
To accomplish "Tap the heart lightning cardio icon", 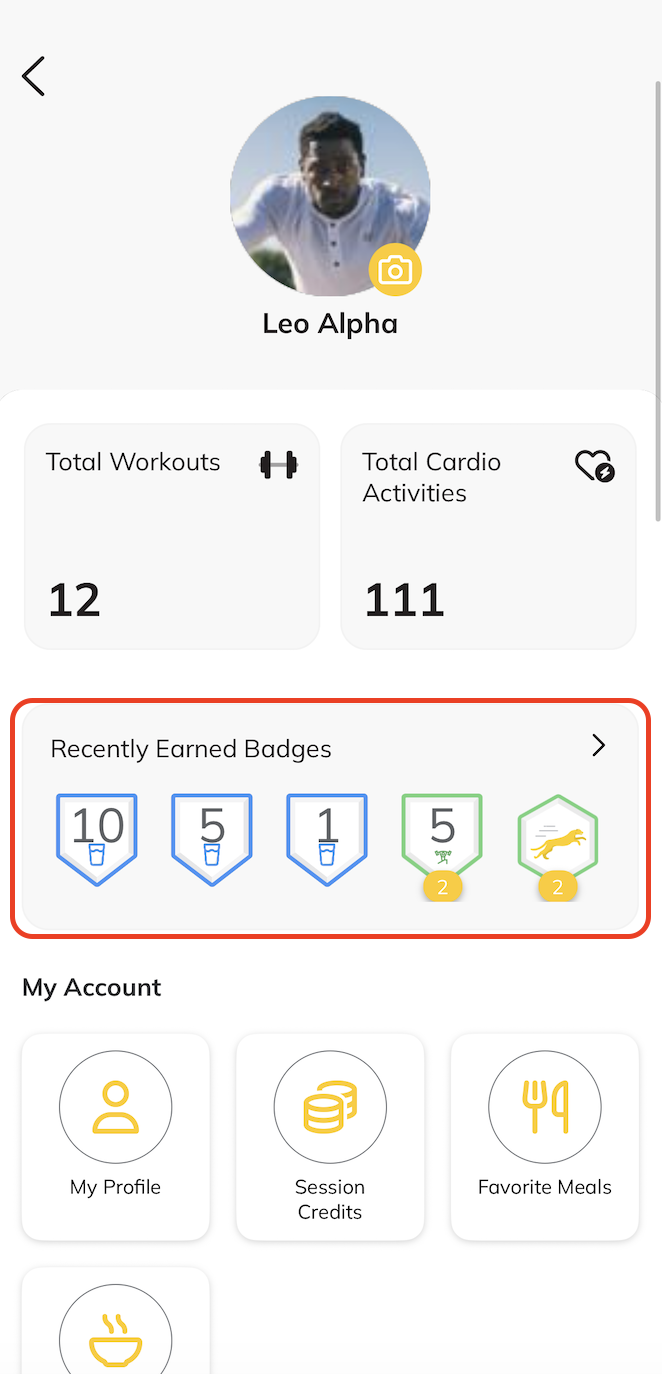I will point(594,466).
